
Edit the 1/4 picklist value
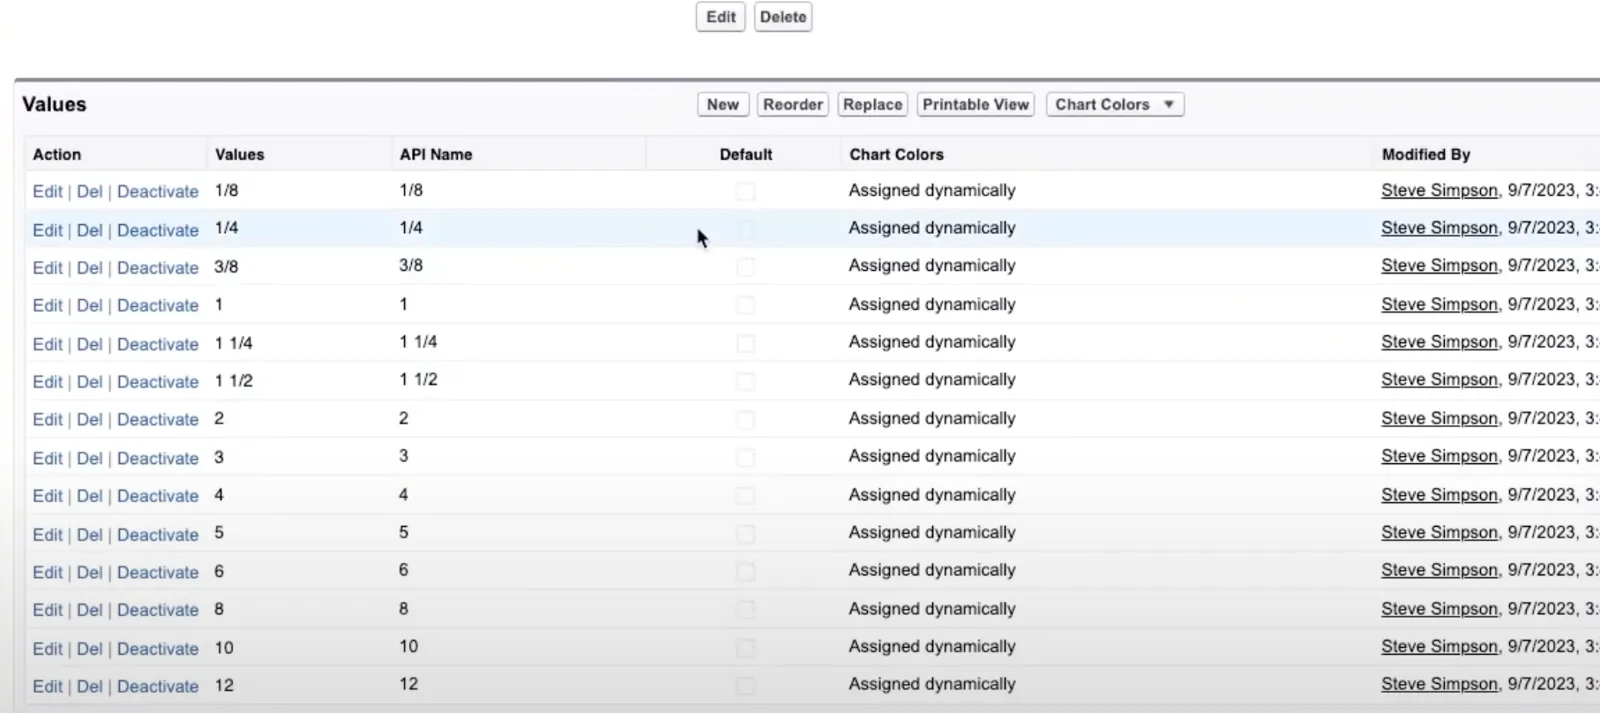47,230
